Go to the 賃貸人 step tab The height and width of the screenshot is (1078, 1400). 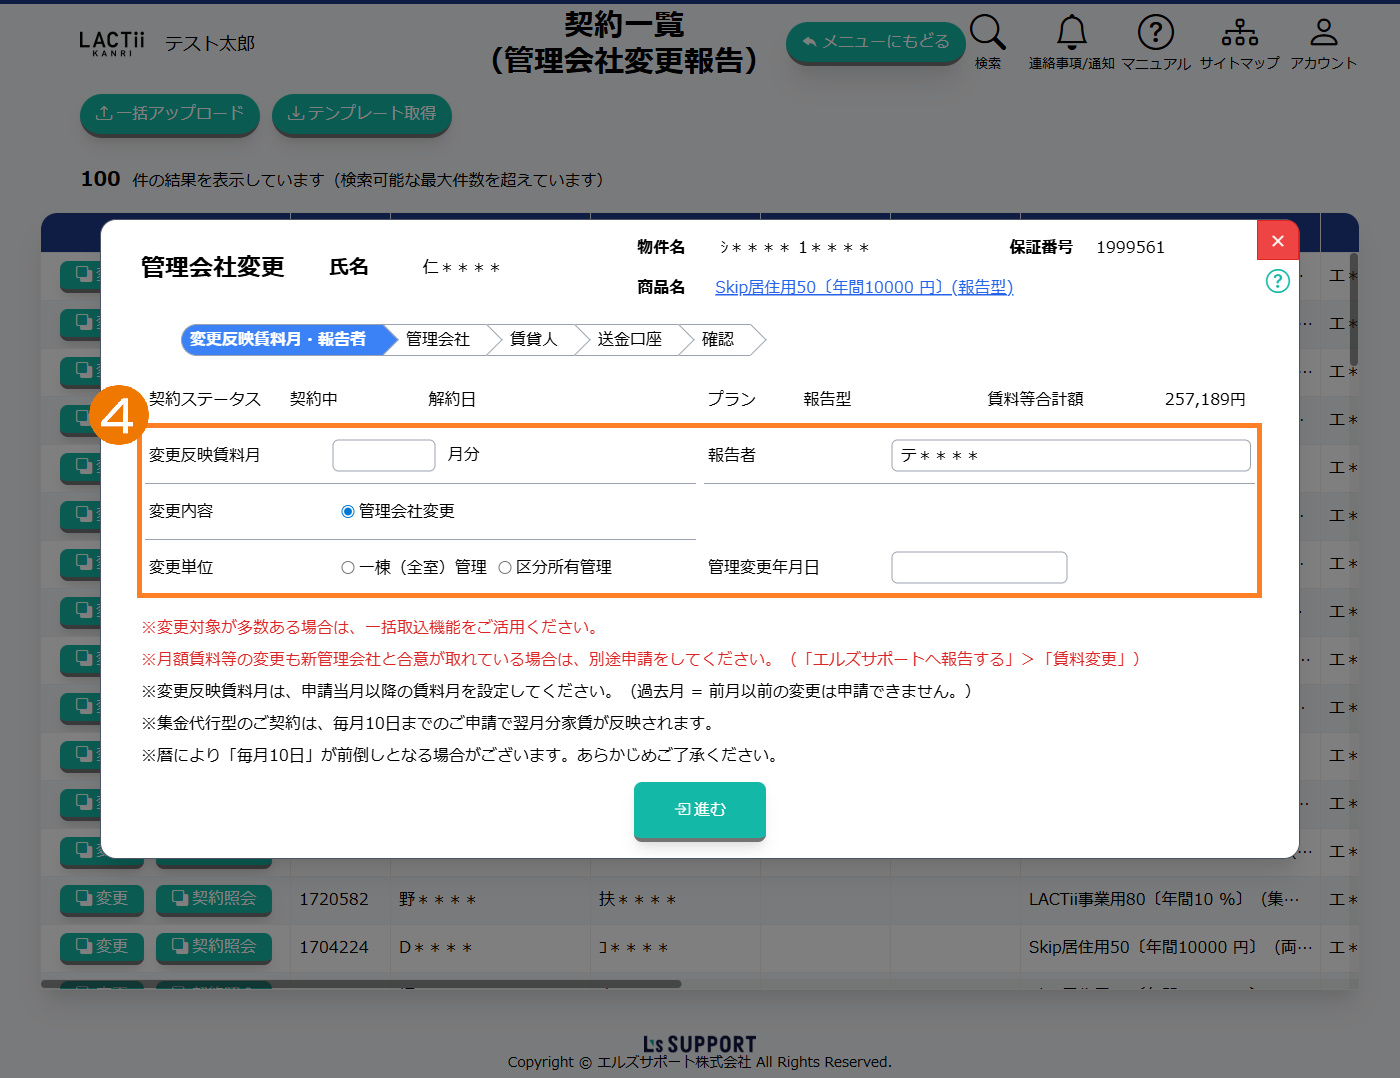click(533, 340)
